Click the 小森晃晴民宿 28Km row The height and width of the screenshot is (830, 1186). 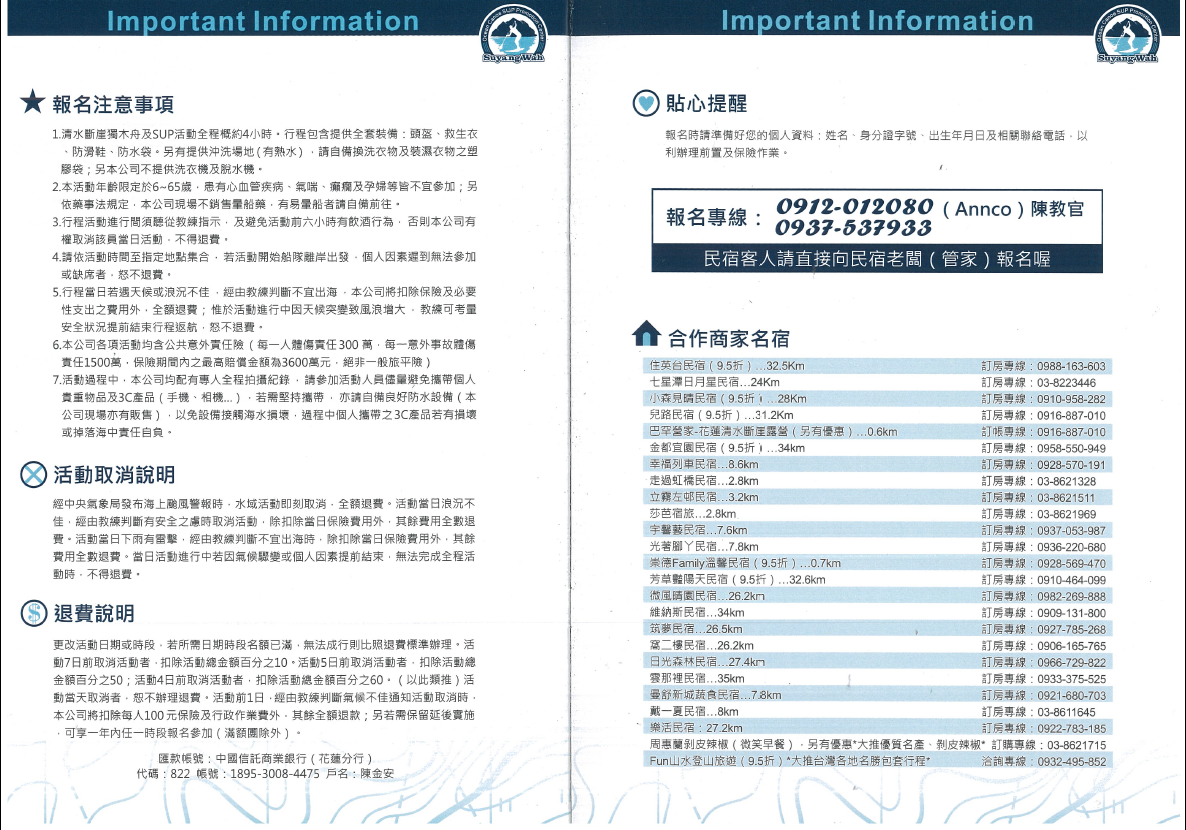(877, 399)
